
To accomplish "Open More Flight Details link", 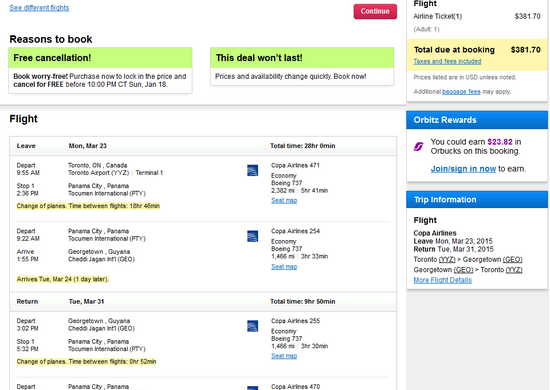I will [443, 280].
